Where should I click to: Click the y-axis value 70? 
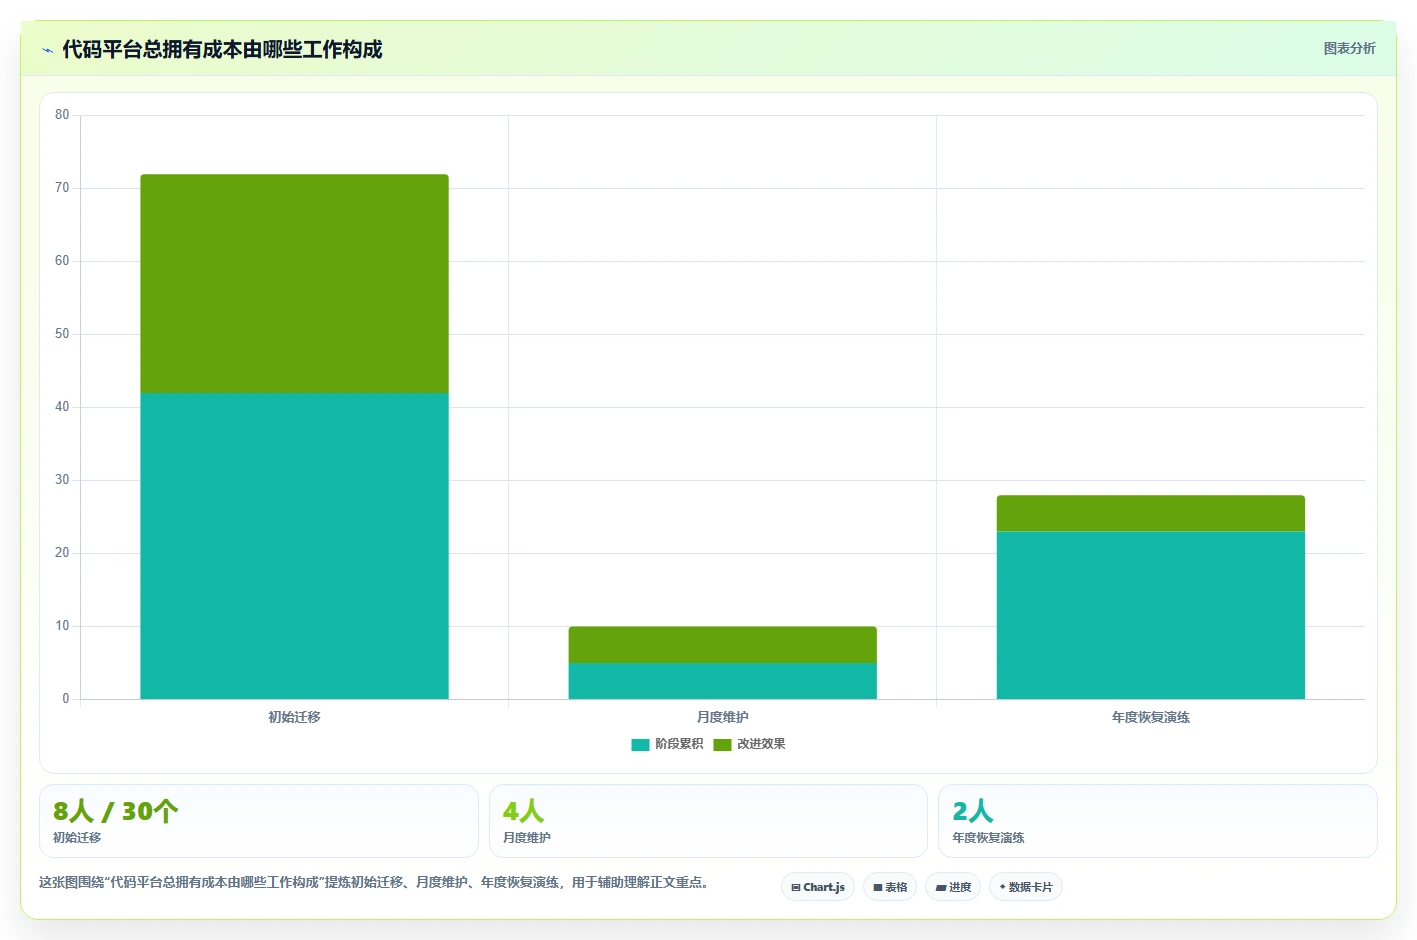point(62,188)
